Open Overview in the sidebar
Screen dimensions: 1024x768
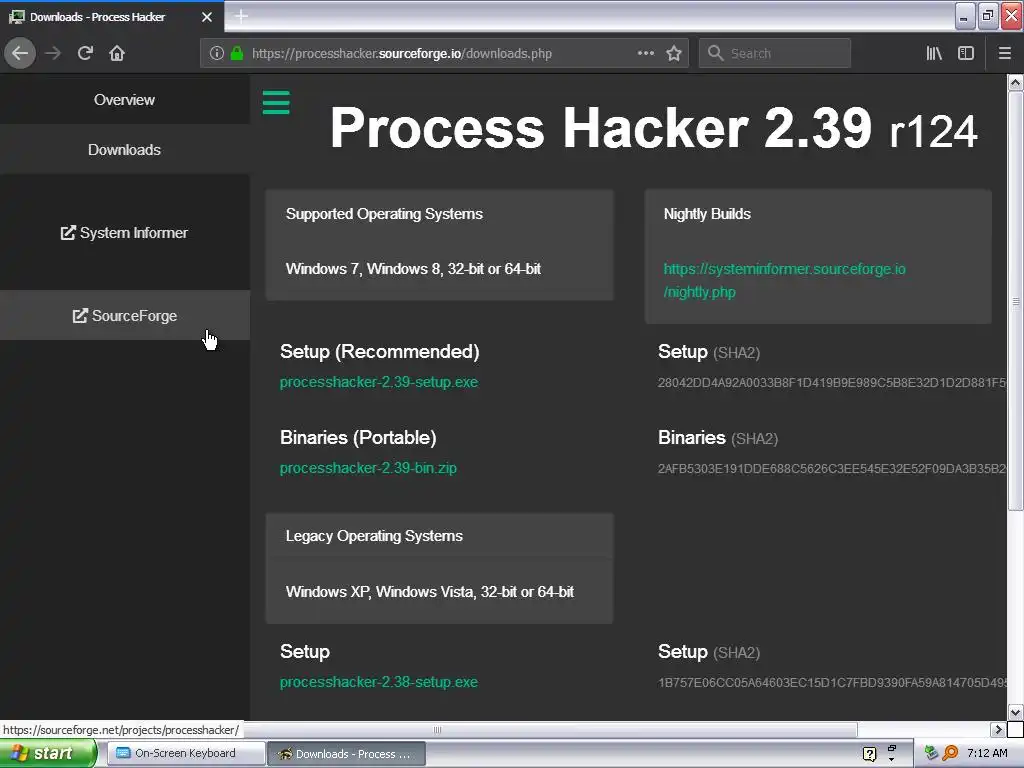(124, 100)
